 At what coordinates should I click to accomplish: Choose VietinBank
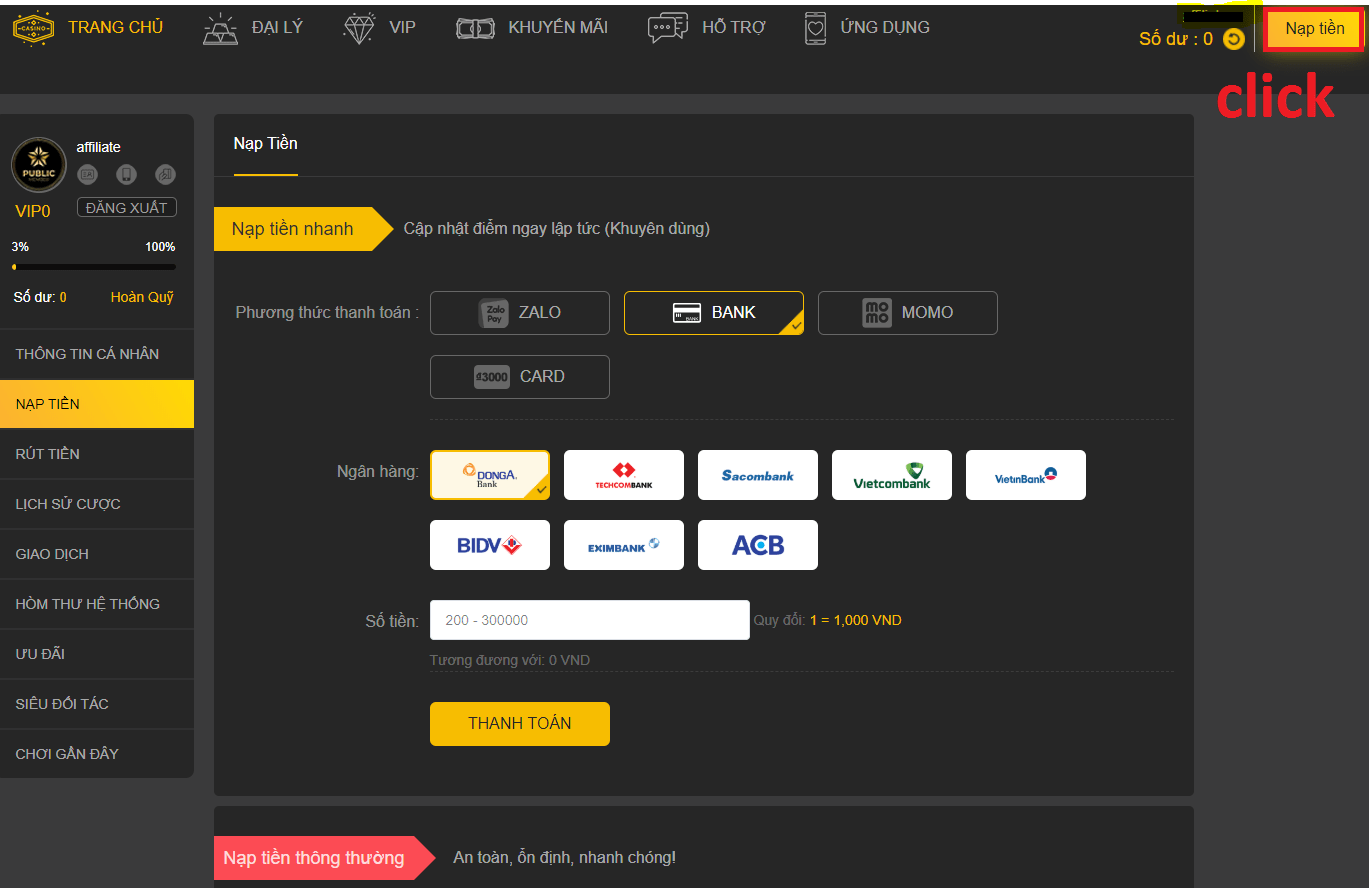[1026, 475]
